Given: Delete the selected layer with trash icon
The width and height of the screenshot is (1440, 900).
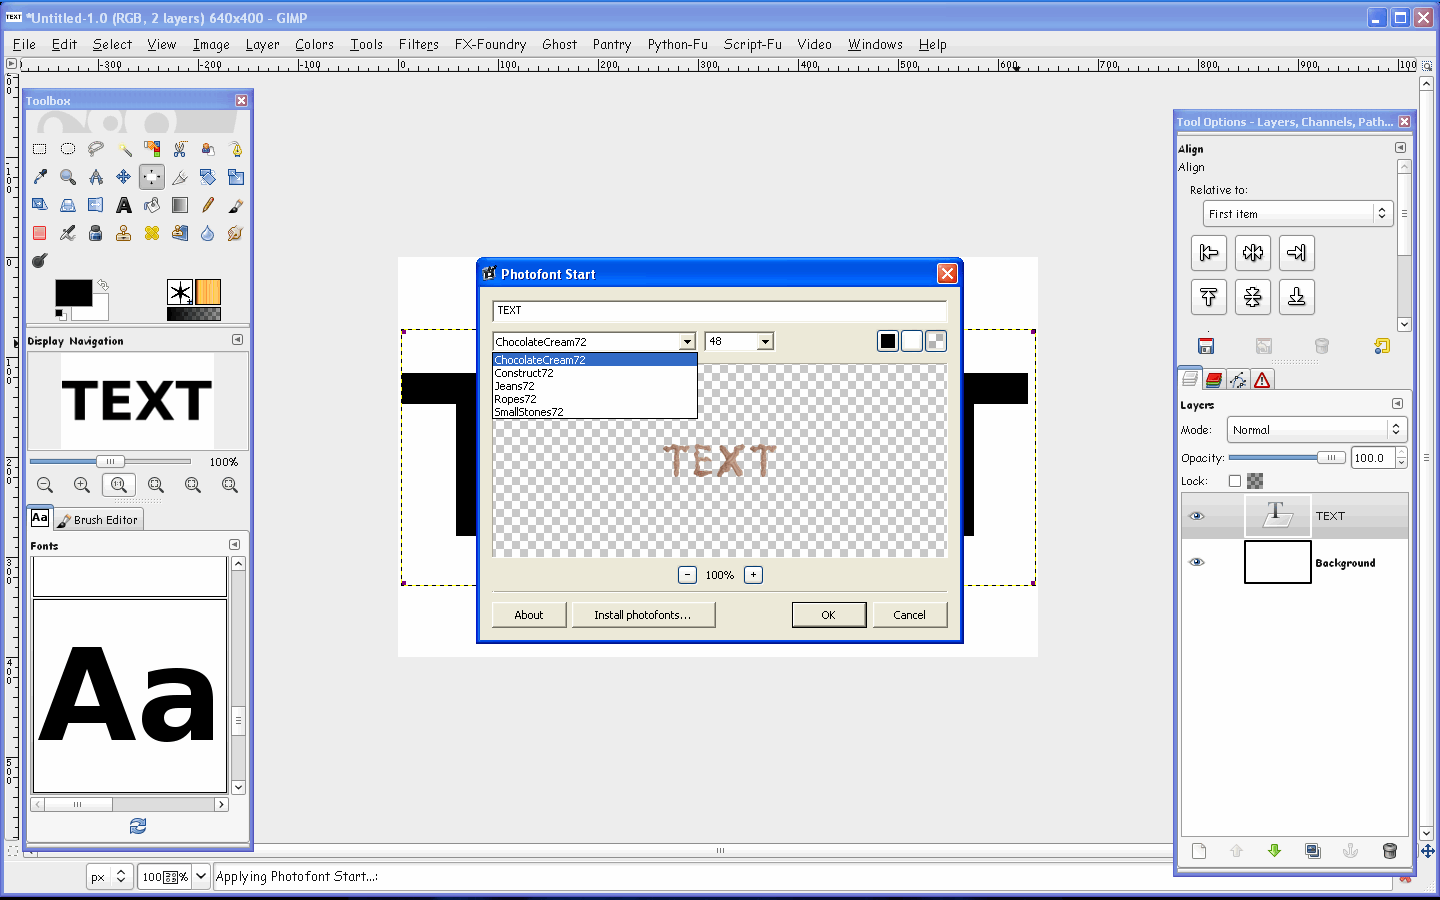Looking at the screenshot, I should tap(1389, 851).
